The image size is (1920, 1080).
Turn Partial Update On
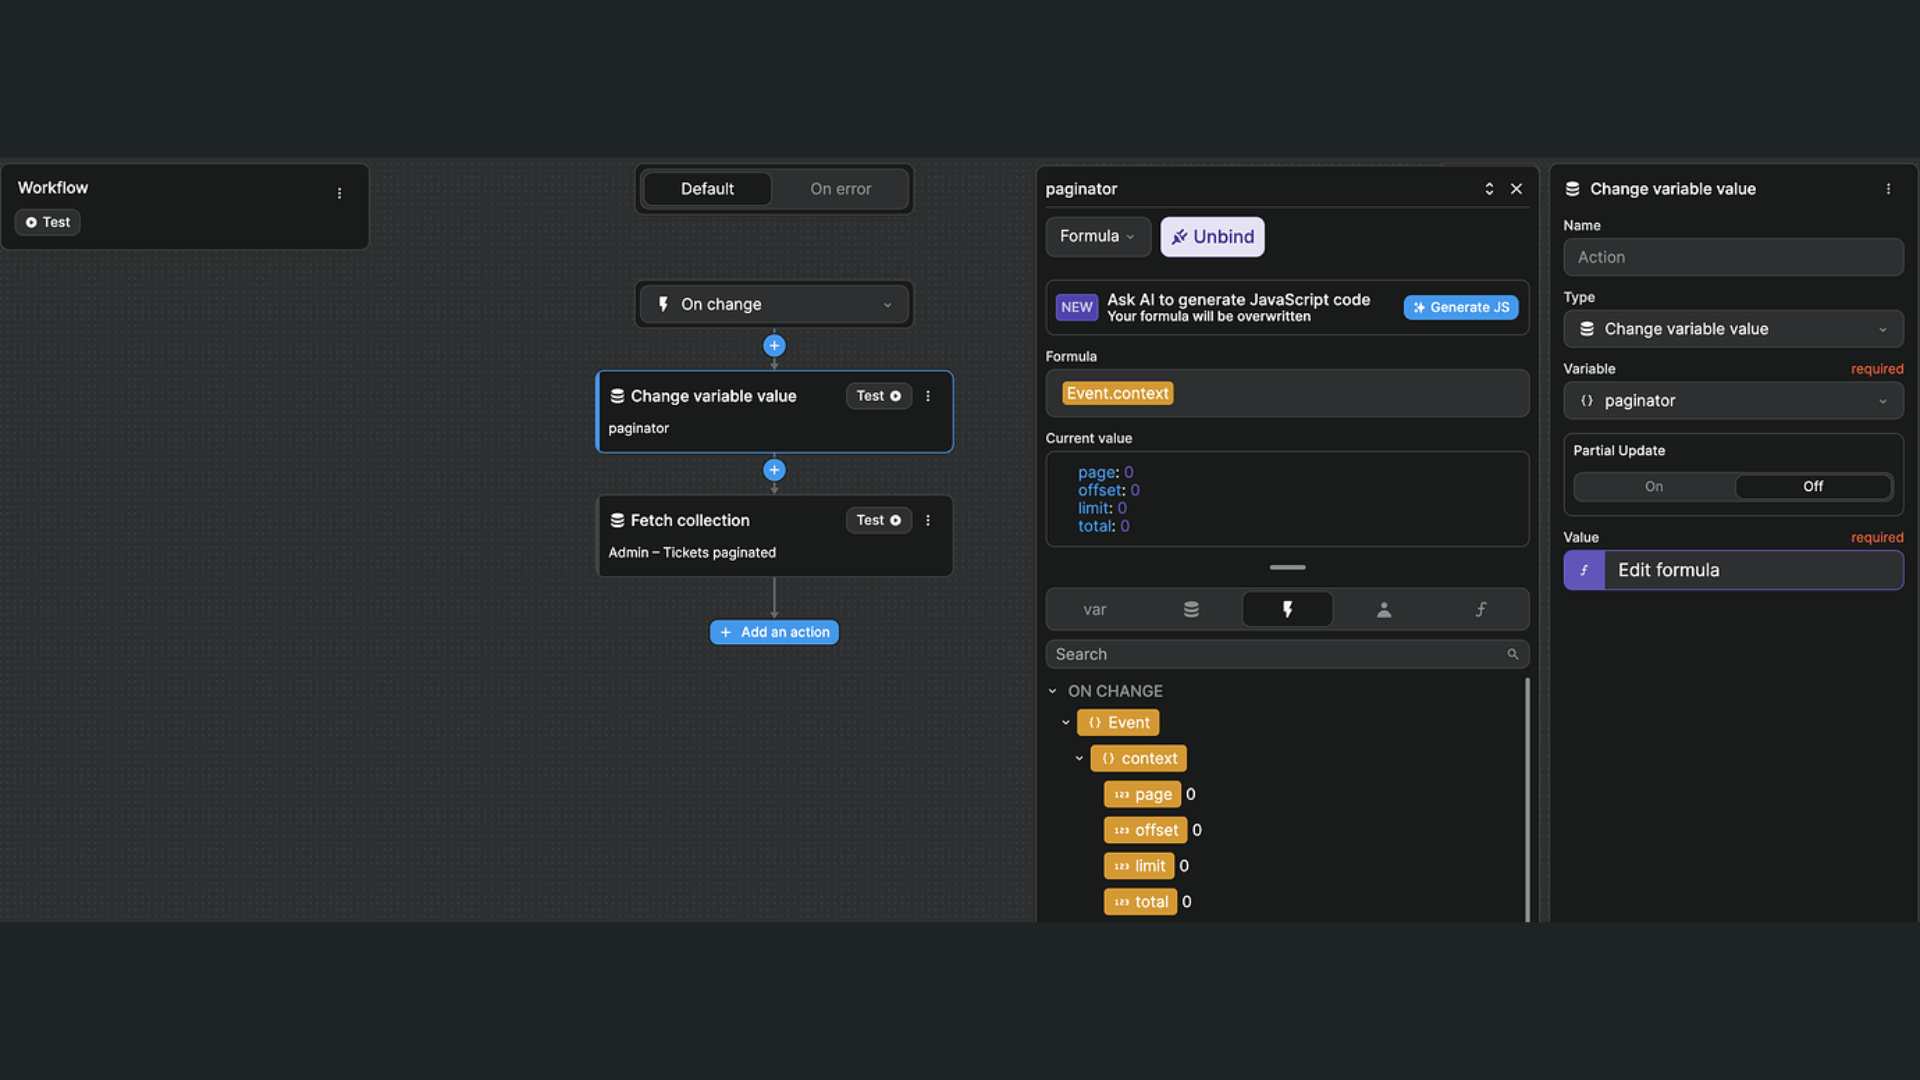tap(1653, 486)
